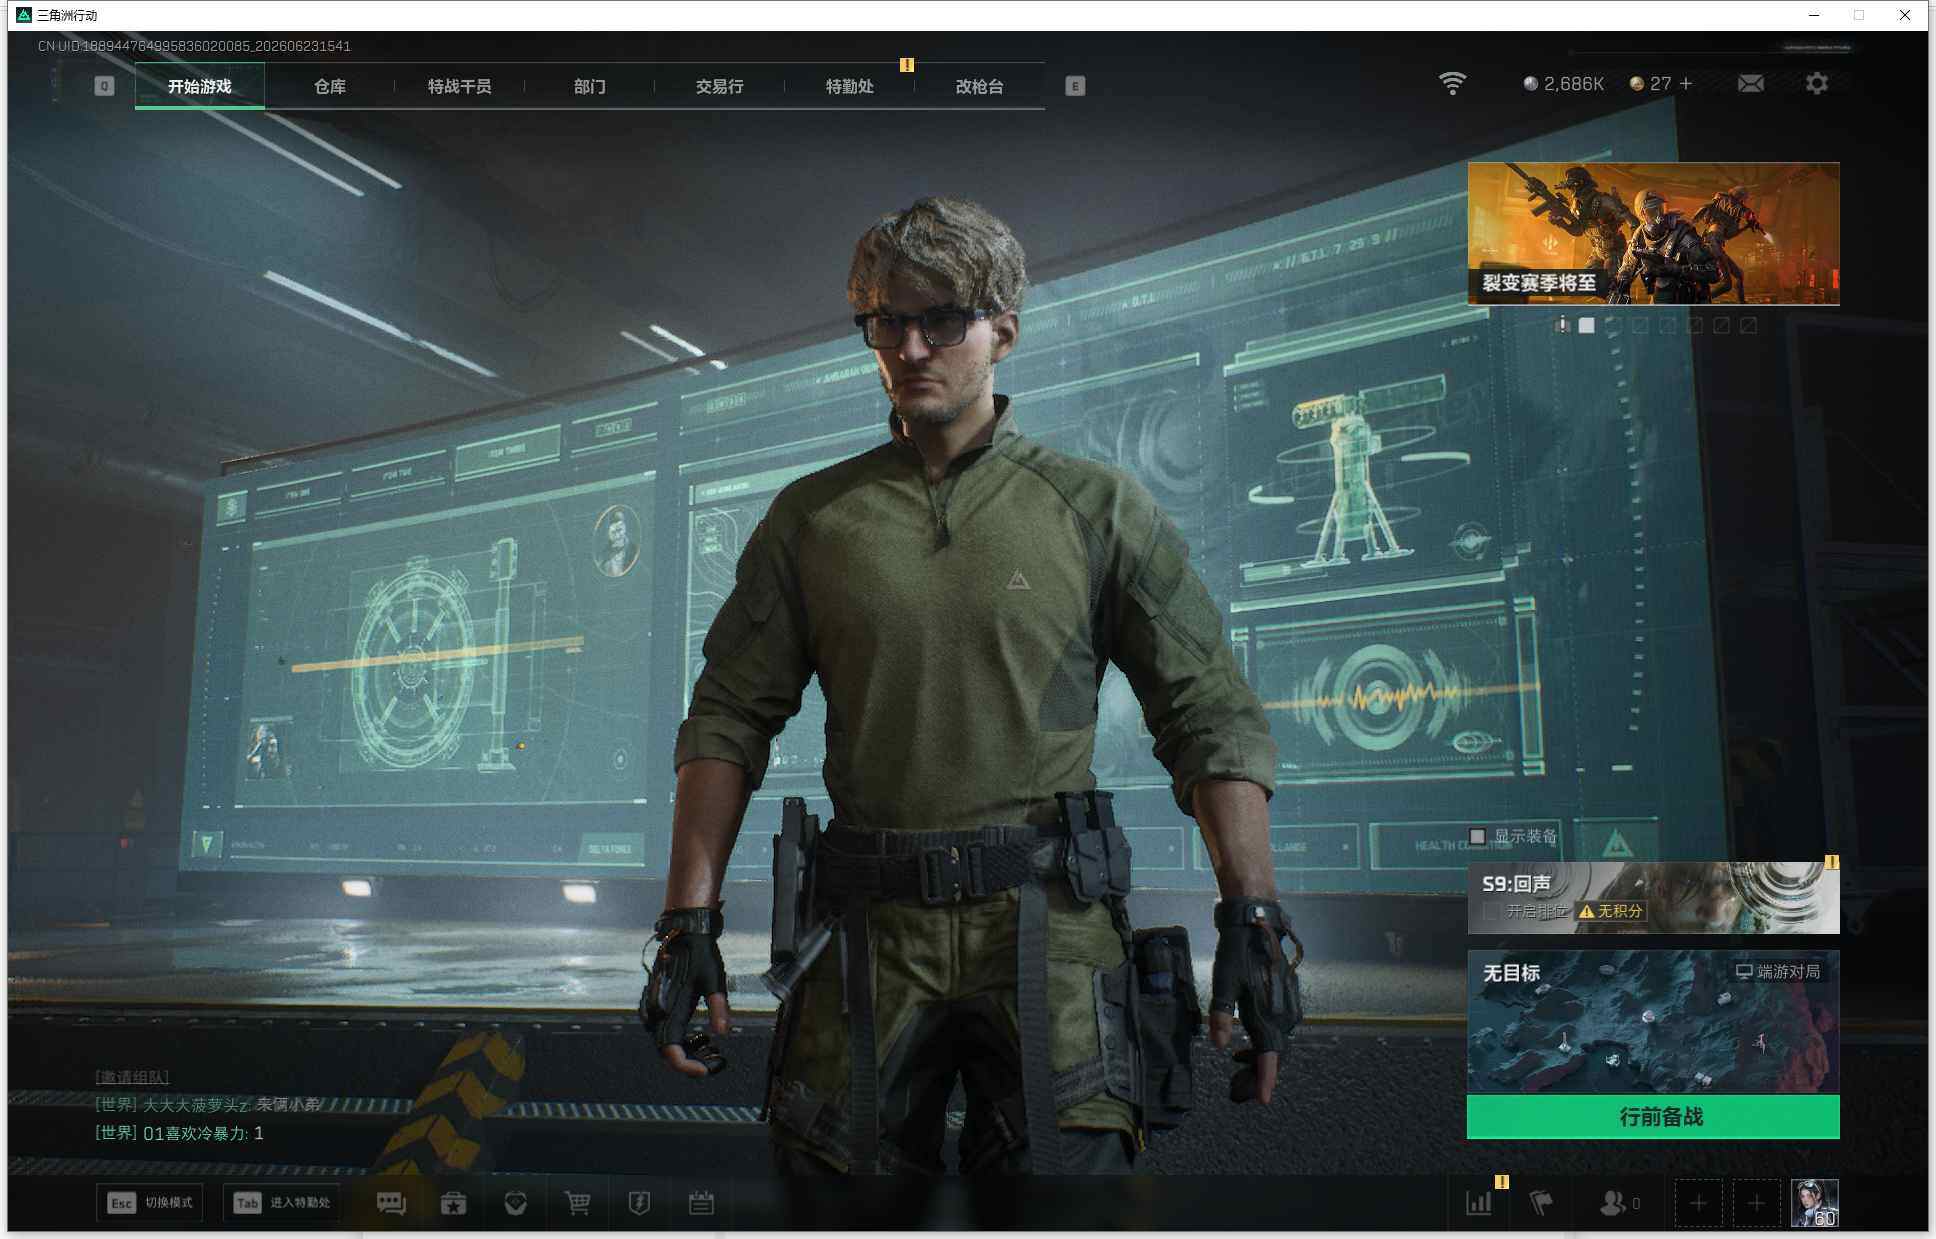This screenshot has height=1239, width=1936.
Task: Click the Tab 进入特勤处 button
Action: [282, 1203]
